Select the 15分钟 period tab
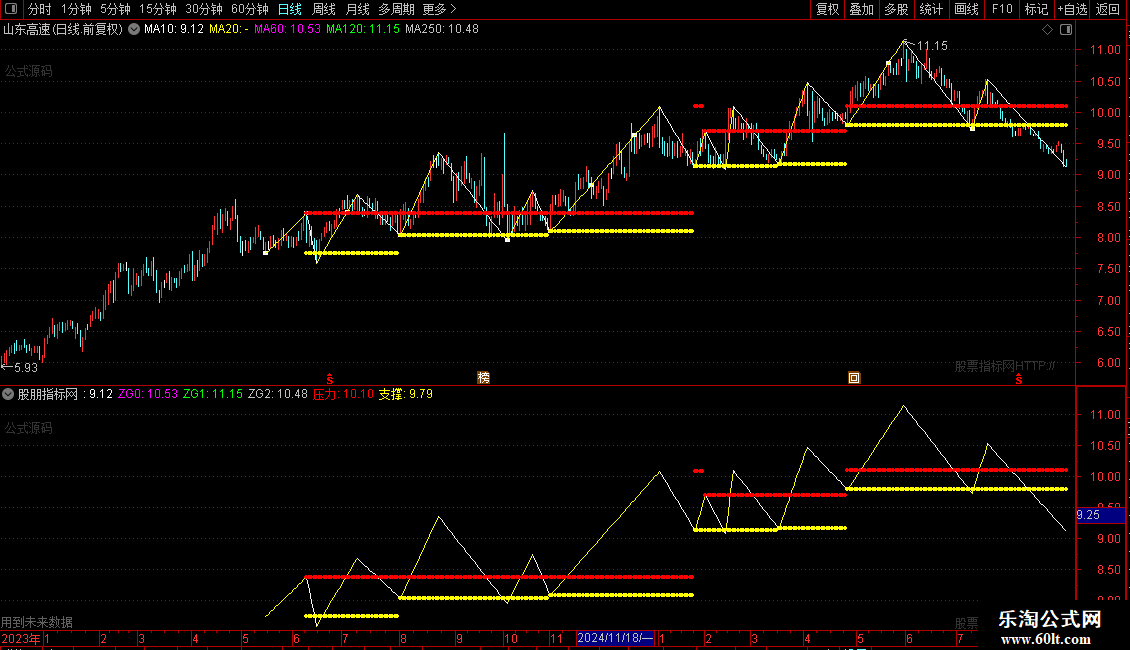The height and width of the screenshot is (650, 1130). click(158, 9)
